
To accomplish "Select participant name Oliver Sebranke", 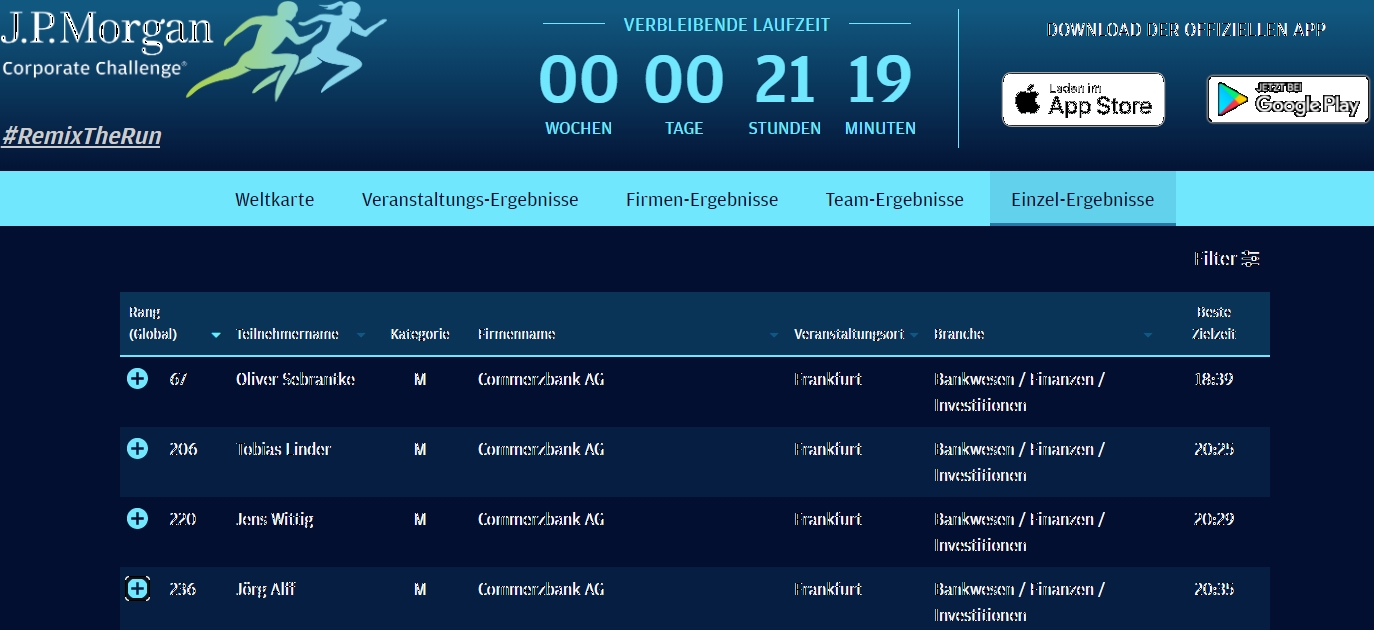I will (x=295, y=379).
